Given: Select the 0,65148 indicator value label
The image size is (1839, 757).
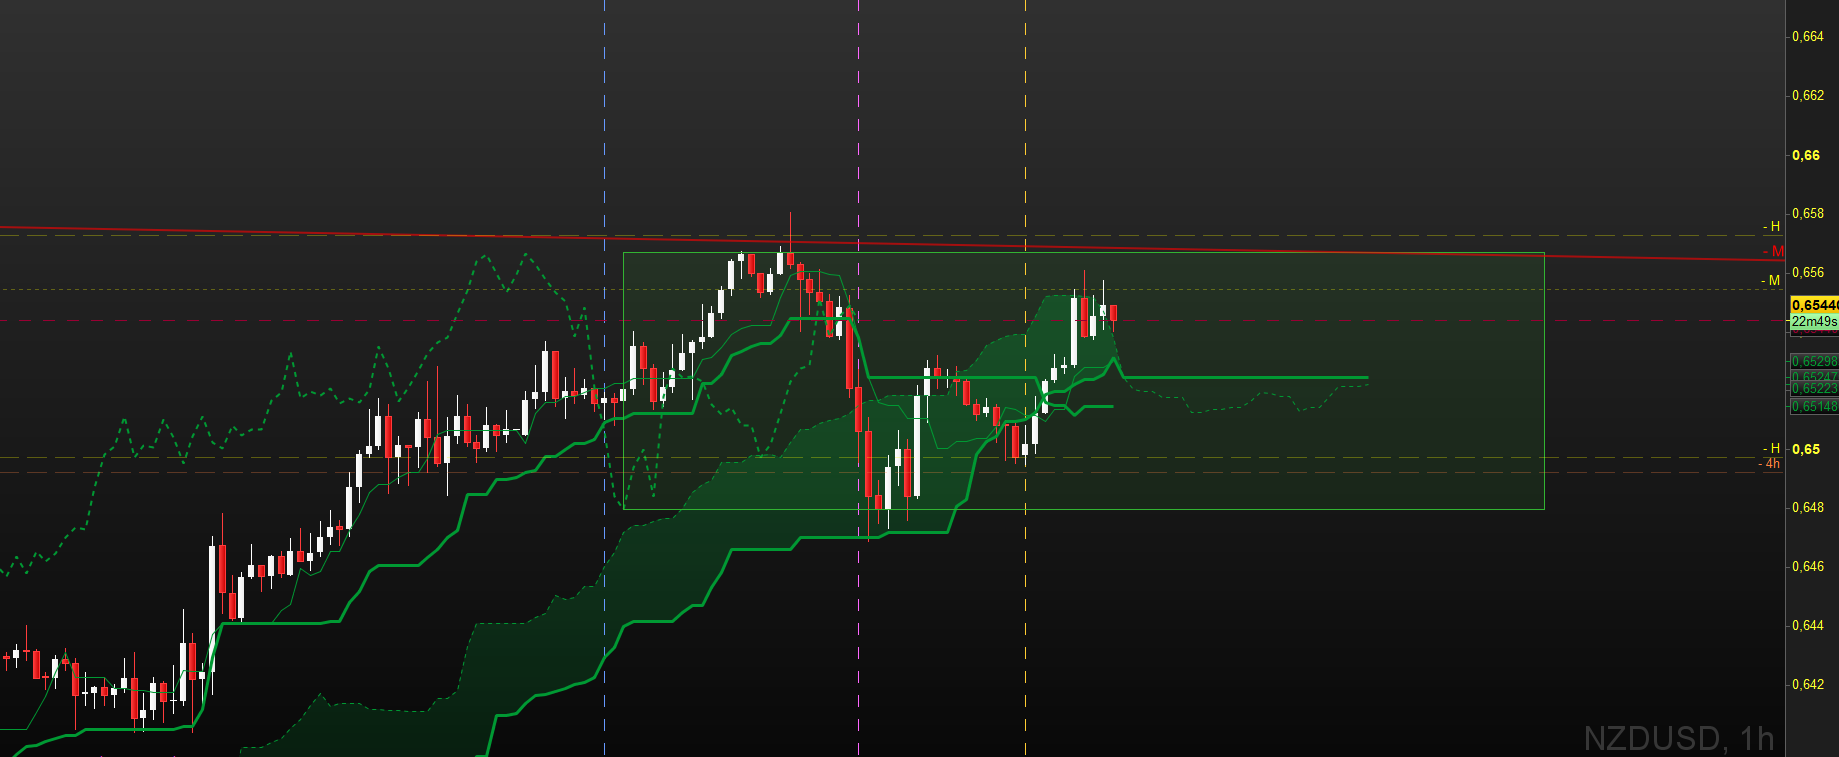Looking at the screenshot, I should pos(1814,406).
